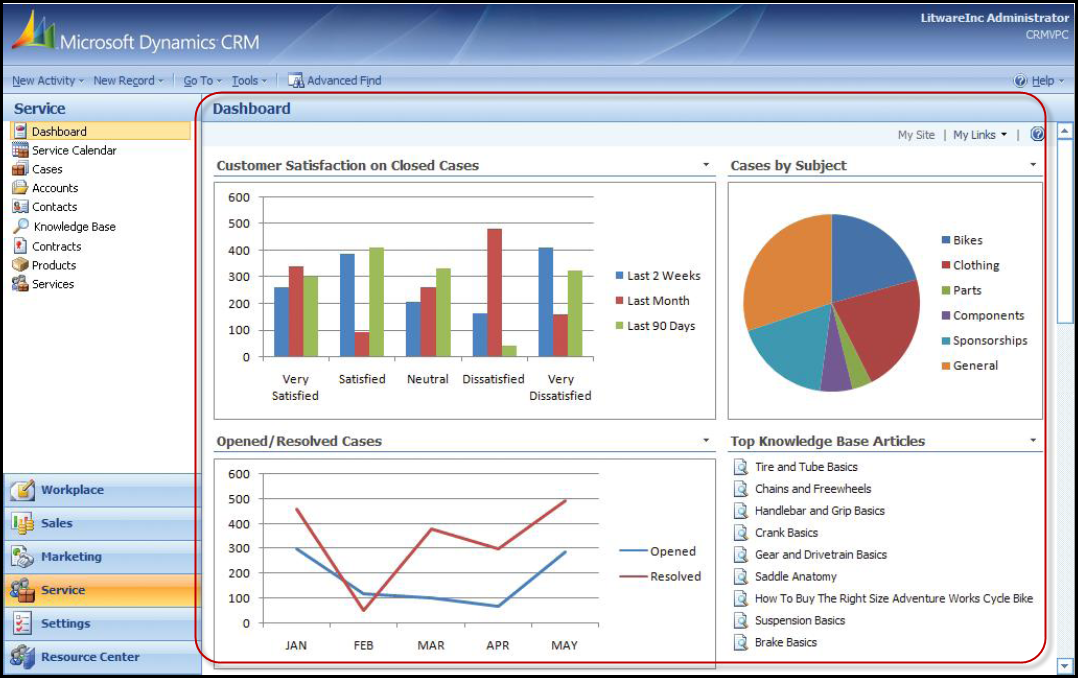
Task: Click the Crank Basics article icon
Action: coord(740,533)
